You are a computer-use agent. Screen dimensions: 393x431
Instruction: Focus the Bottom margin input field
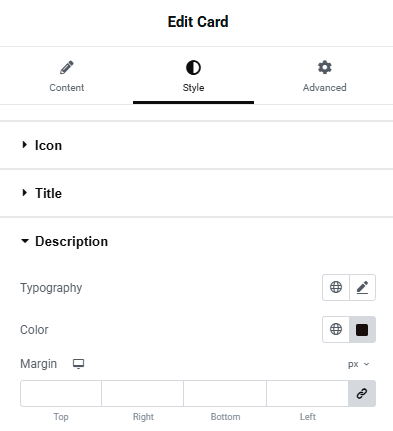(x=225, y=393)
